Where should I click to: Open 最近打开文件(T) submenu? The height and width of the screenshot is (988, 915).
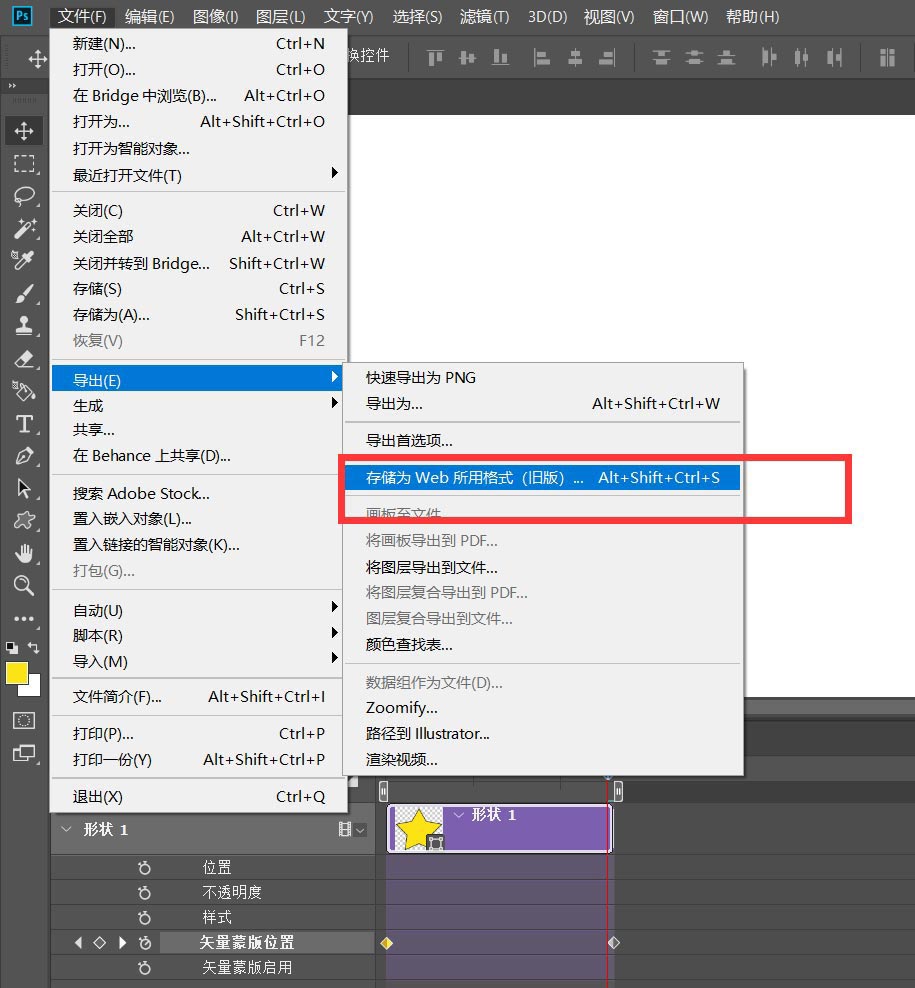point(199,175)
